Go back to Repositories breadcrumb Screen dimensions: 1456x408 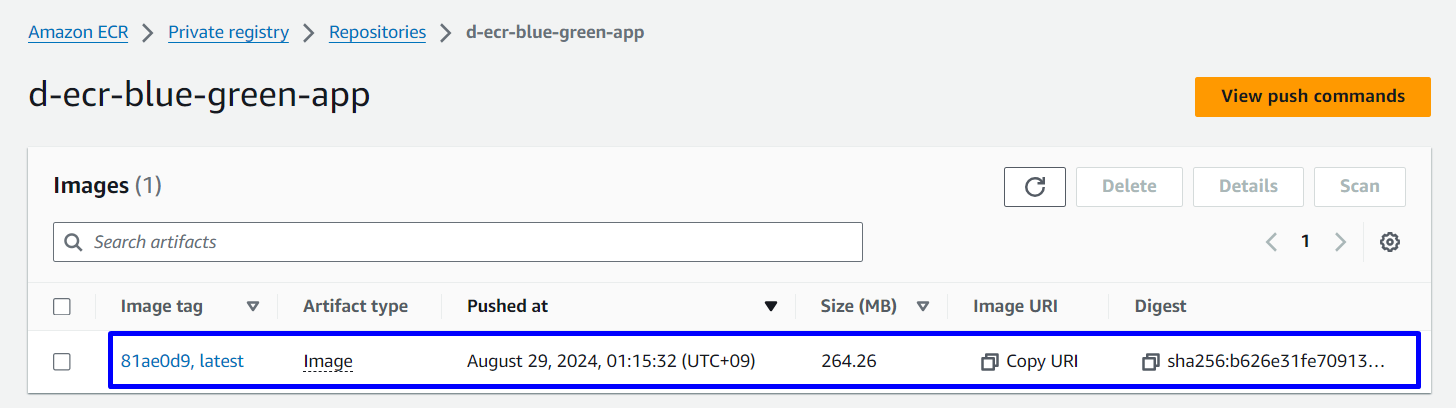377,32
